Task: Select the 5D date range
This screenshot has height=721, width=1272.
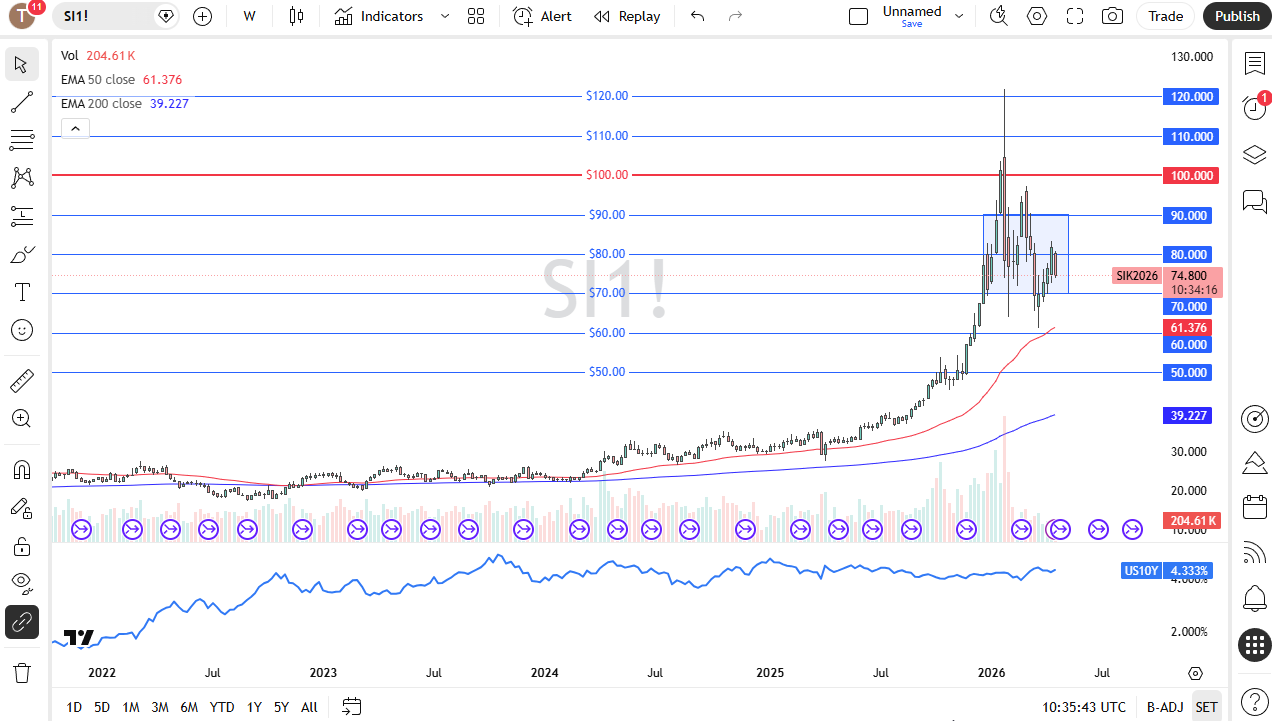Action: pos(102,707)
